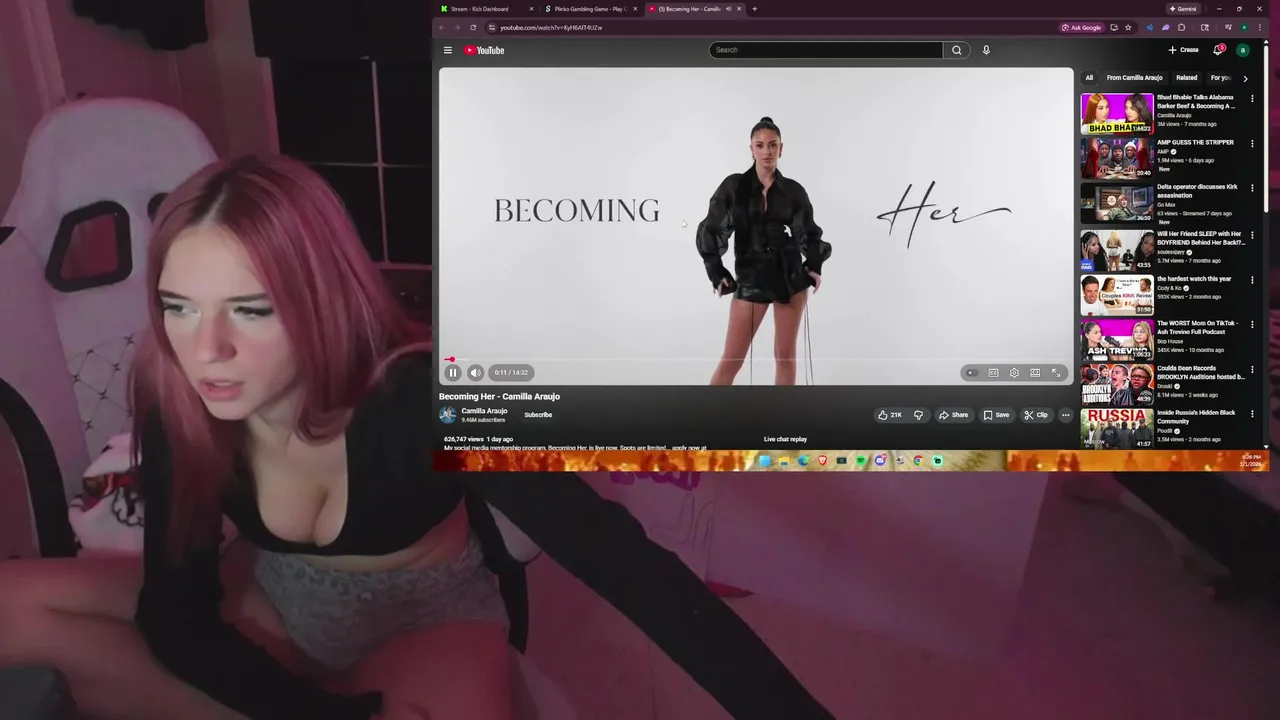Enter full screen mode

tap(1056, 373)
